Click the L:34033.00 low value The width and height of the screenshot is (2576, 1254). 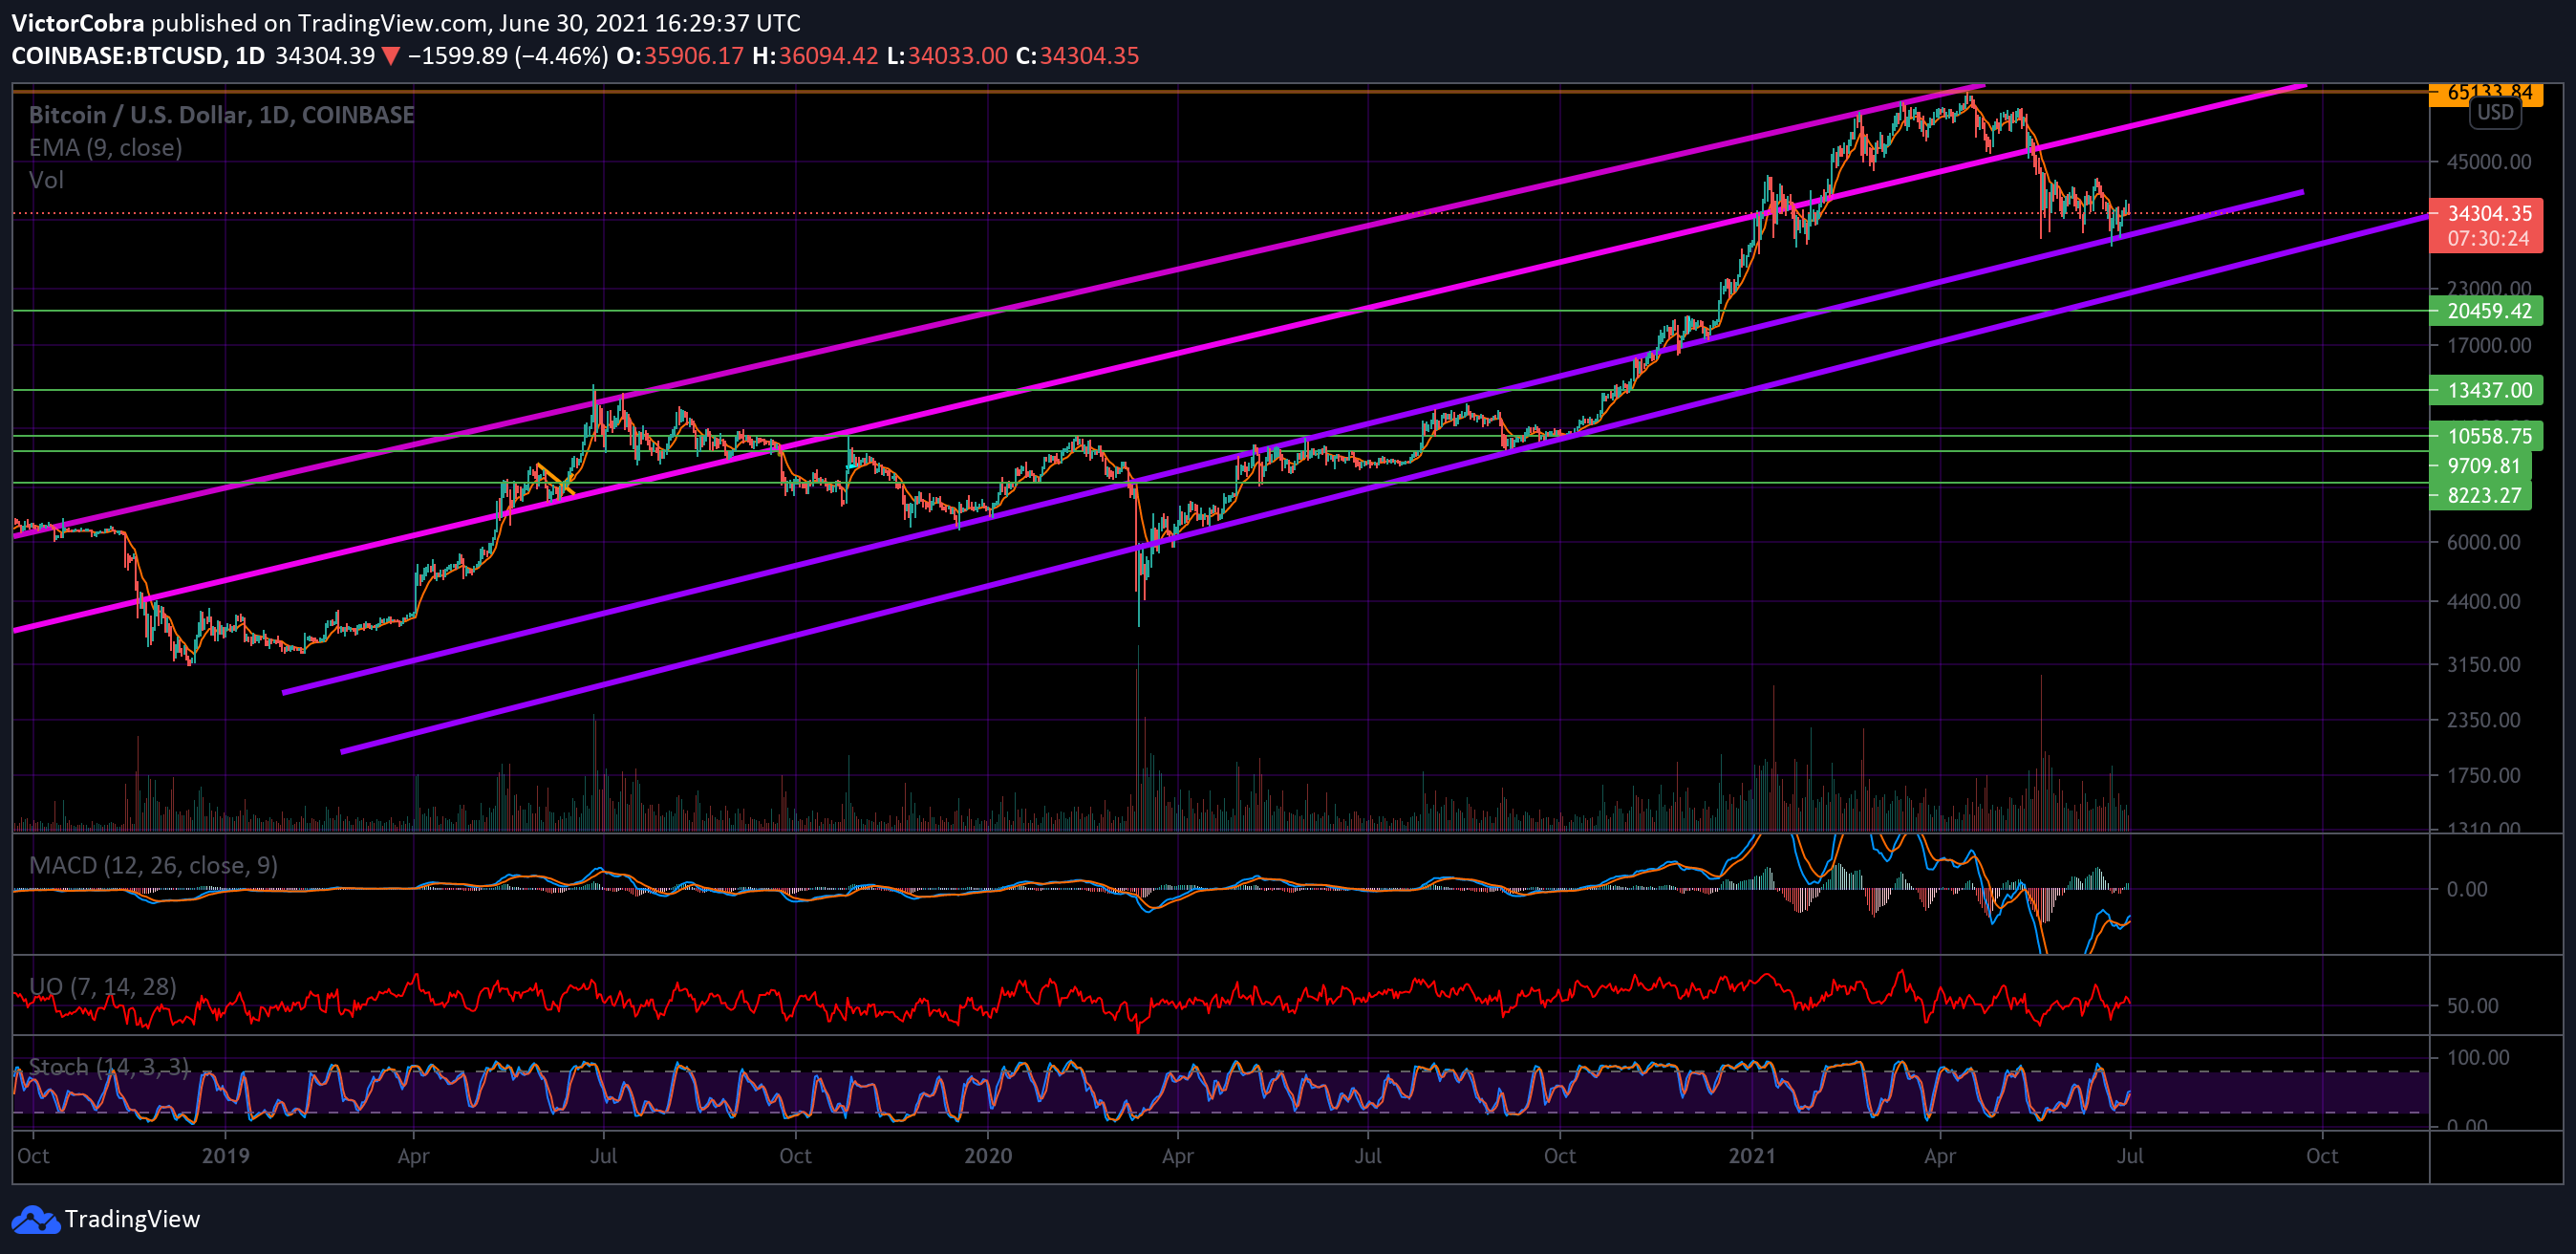[x=947, y=56]
